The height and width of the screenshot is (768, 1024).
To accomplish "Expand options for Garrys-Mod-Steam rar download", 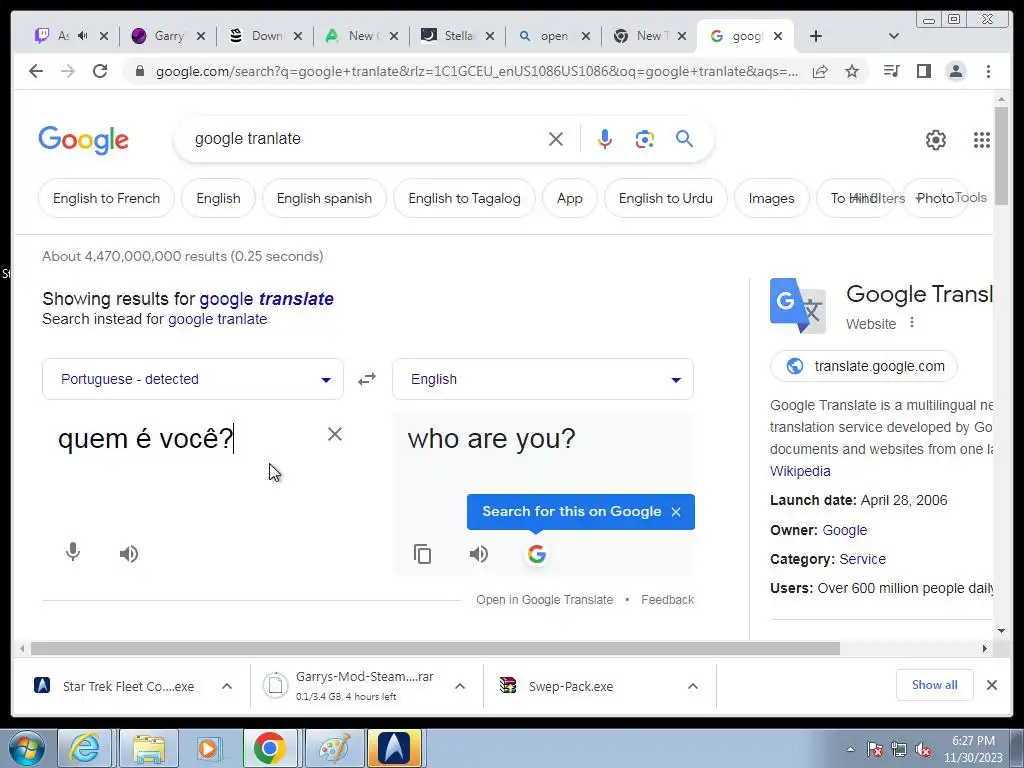I will (x=460, y=686).
